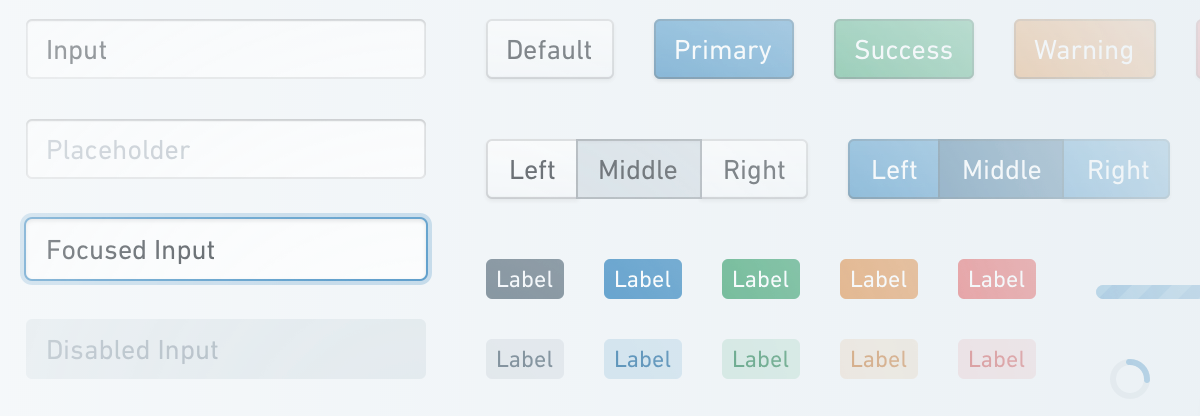Click the circular loading spinner
The width and height of the screenshot is (1200, 416).
point(1130,379)
